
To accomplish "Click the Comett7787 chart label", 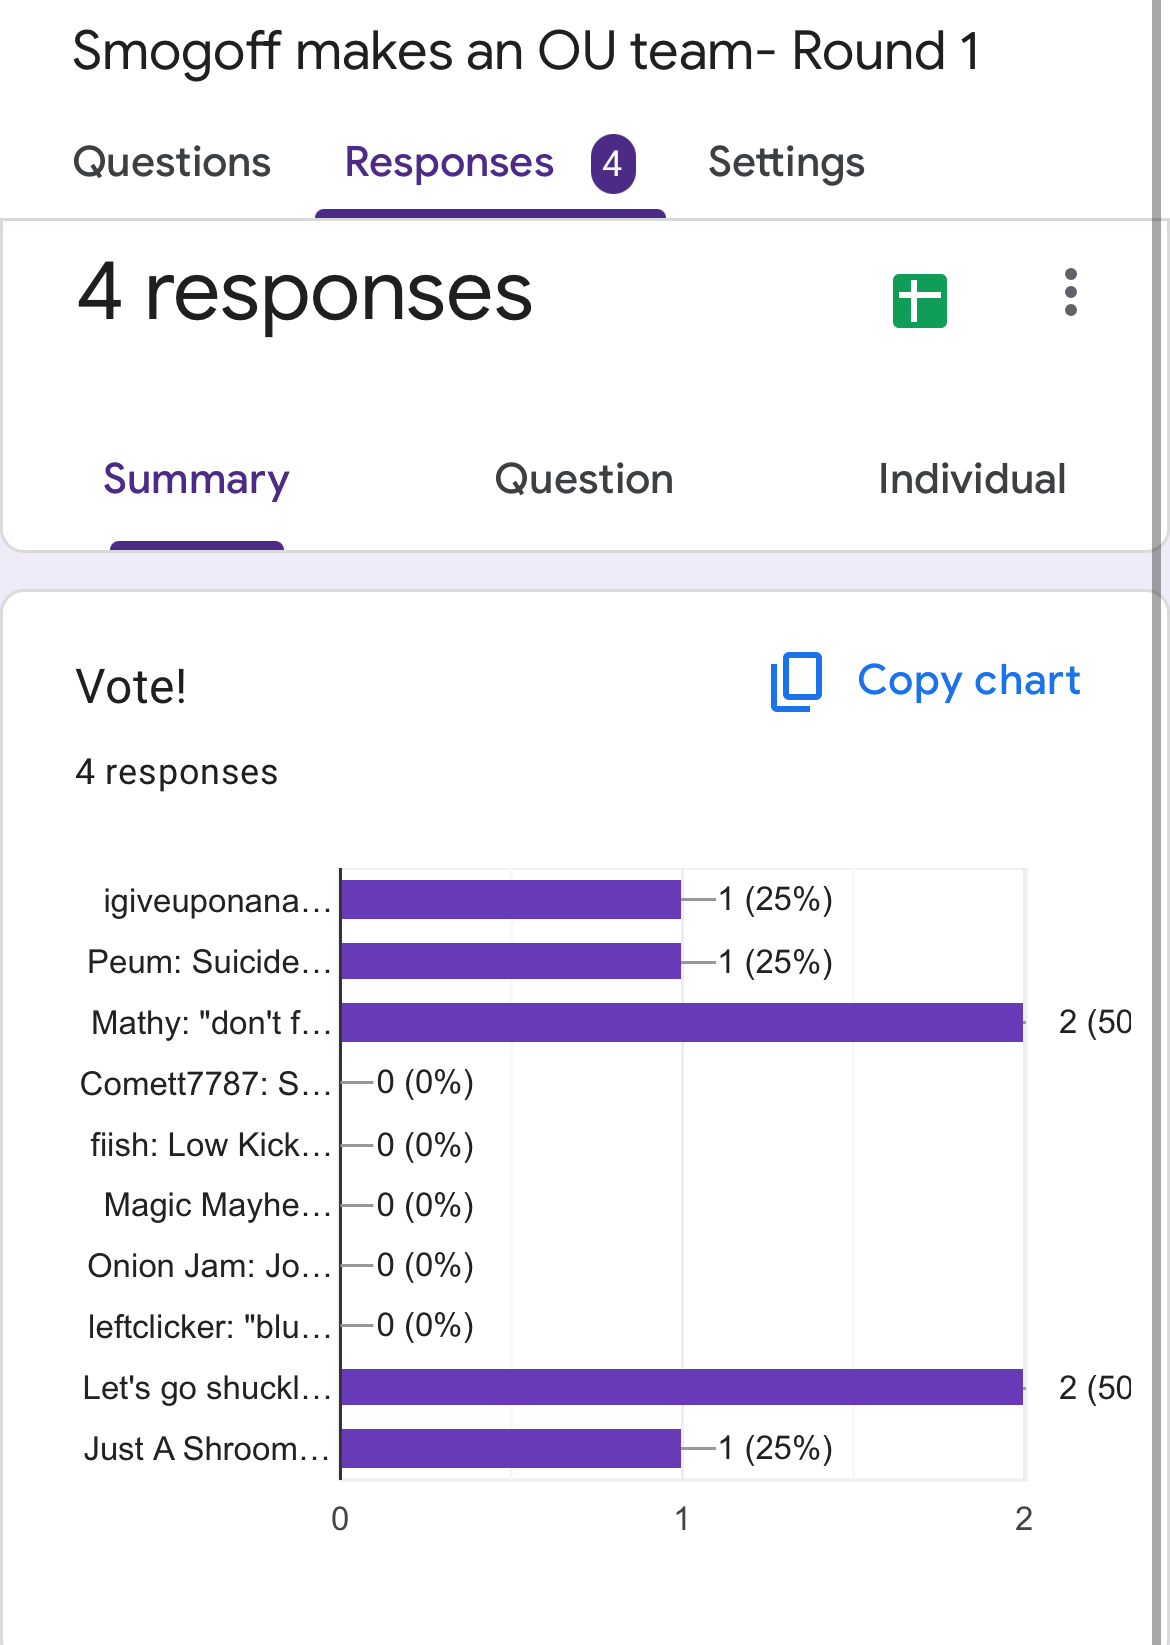I will 205,1084.
